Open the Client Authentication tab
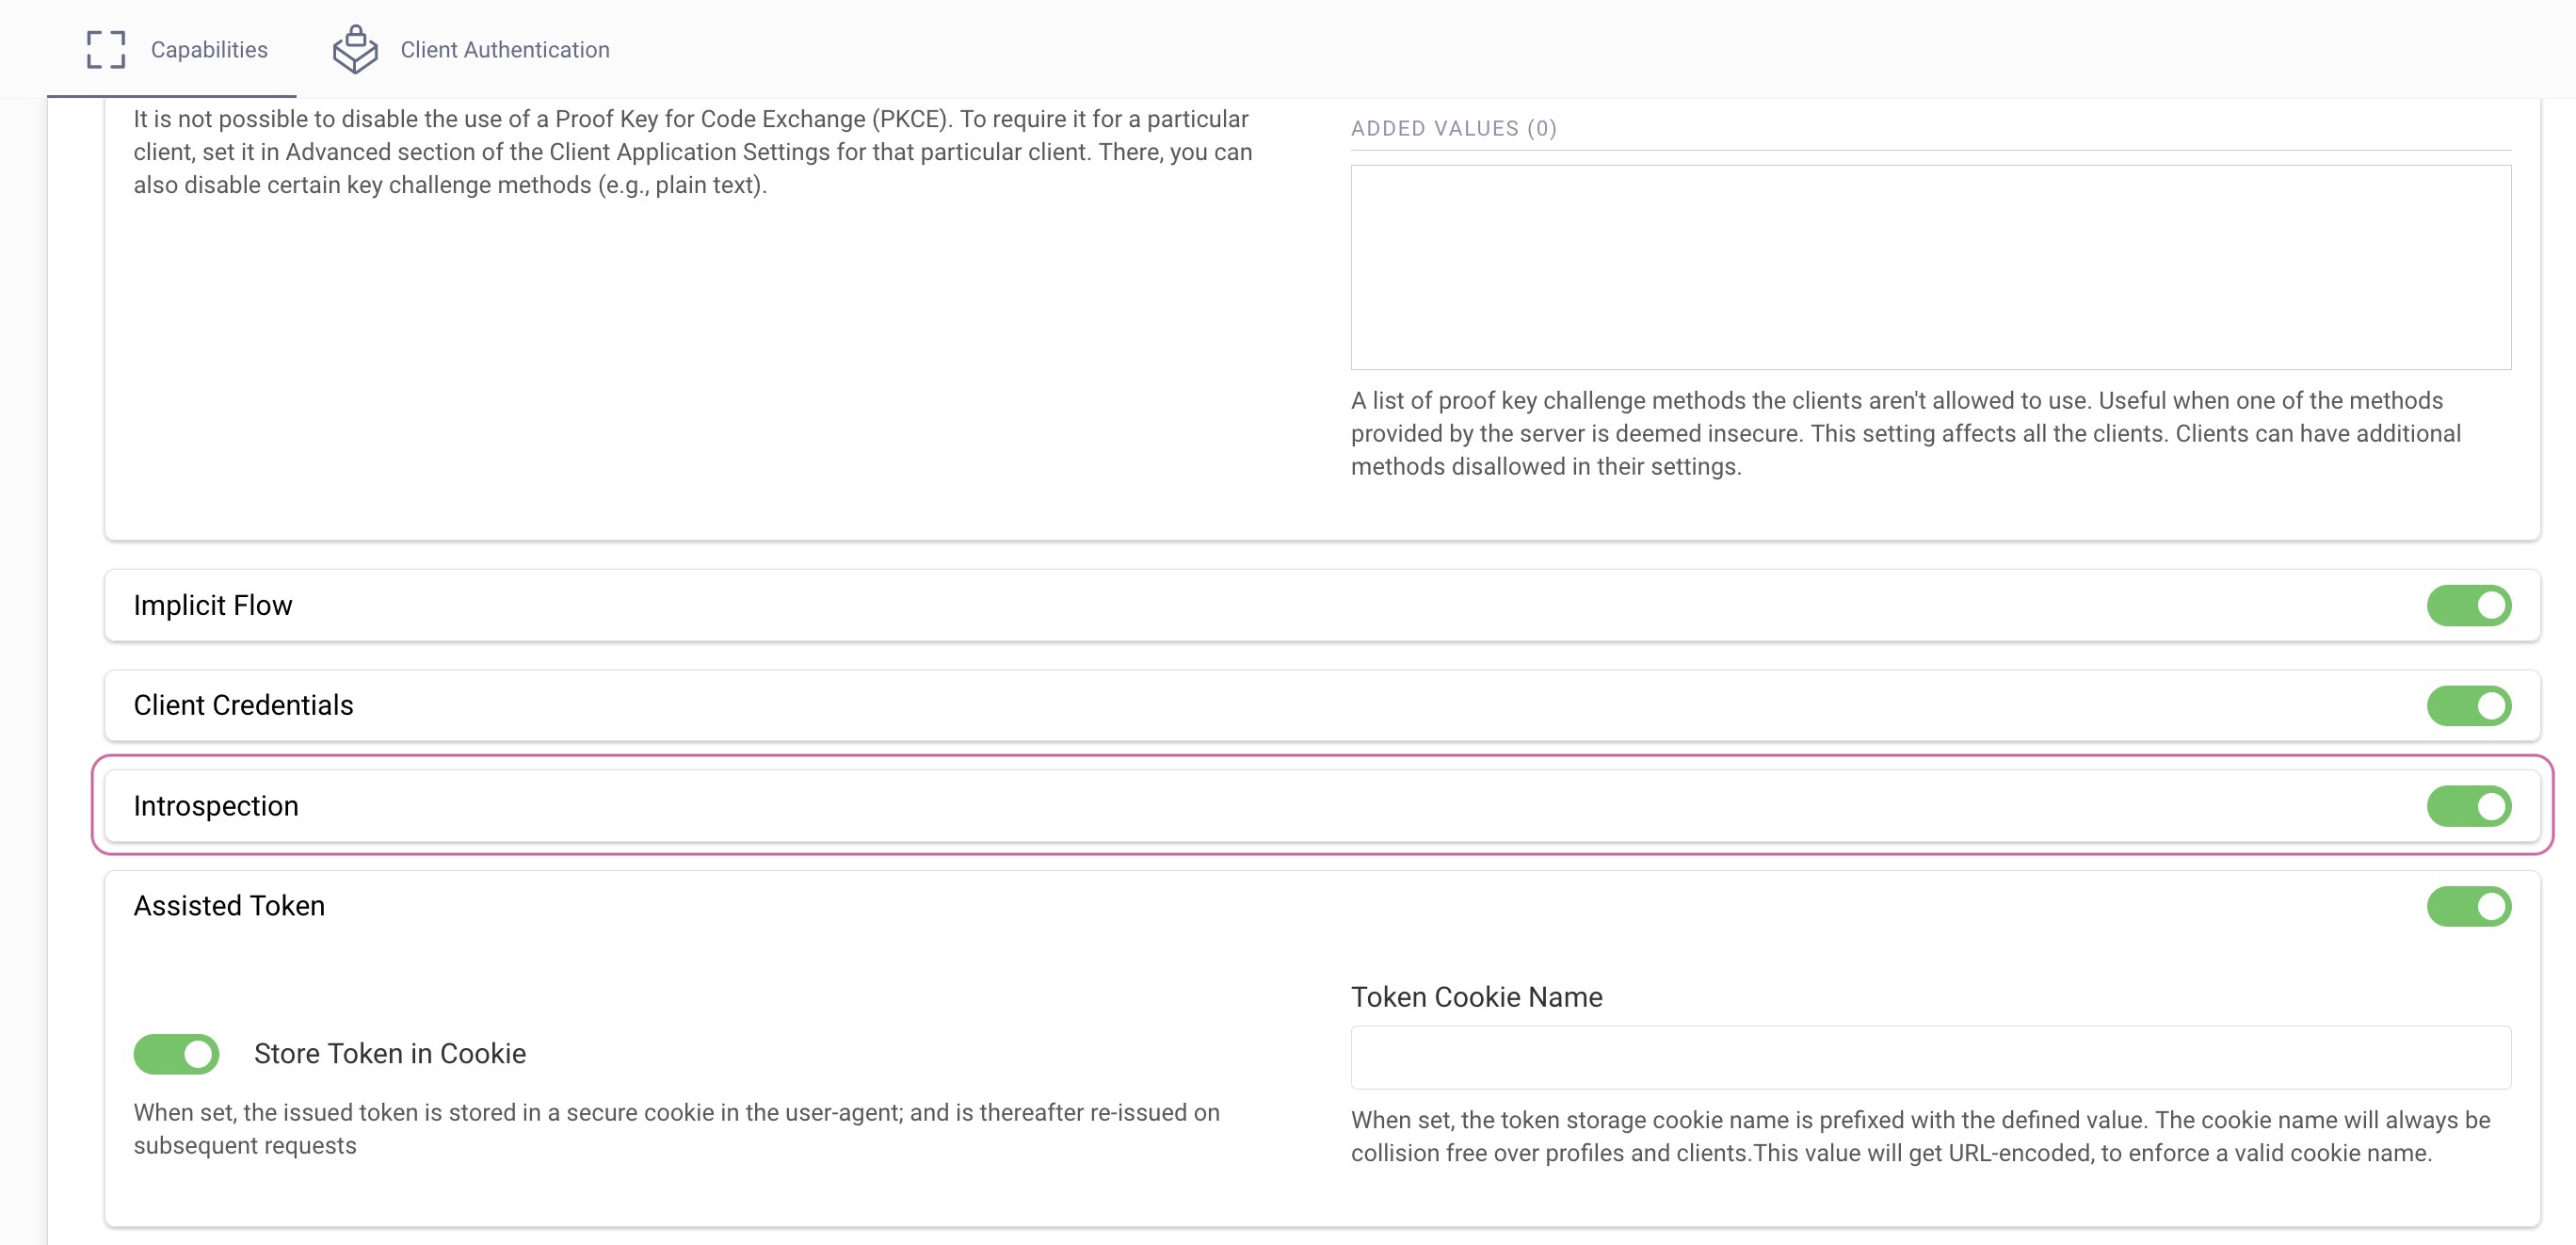2576x1245 pixels. (x=471, y=50)
